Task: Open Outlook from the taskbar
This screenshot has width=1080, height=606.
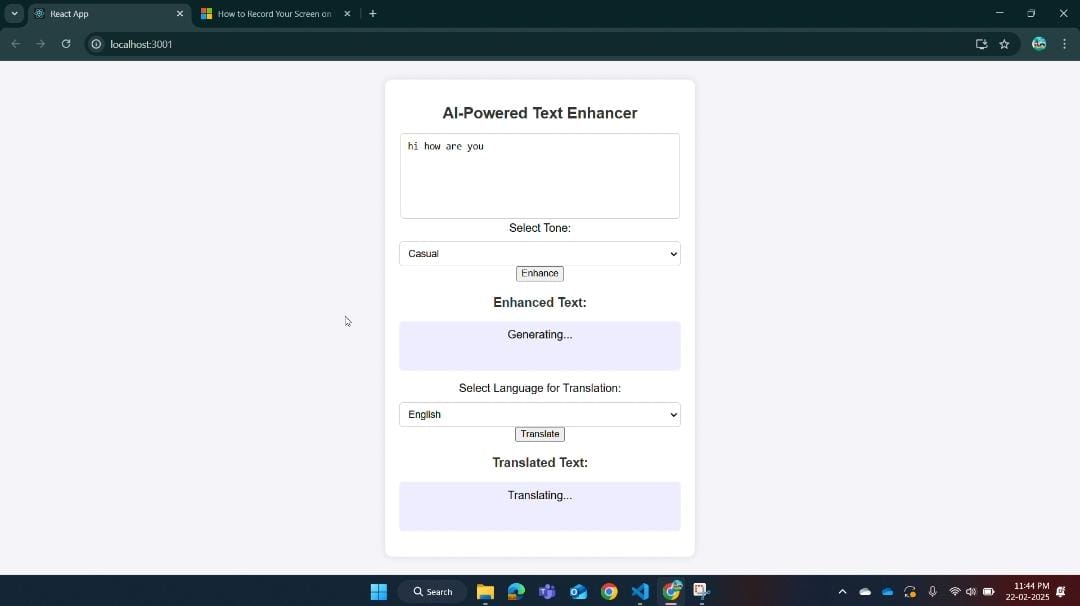Action: (x=578, y=591)
